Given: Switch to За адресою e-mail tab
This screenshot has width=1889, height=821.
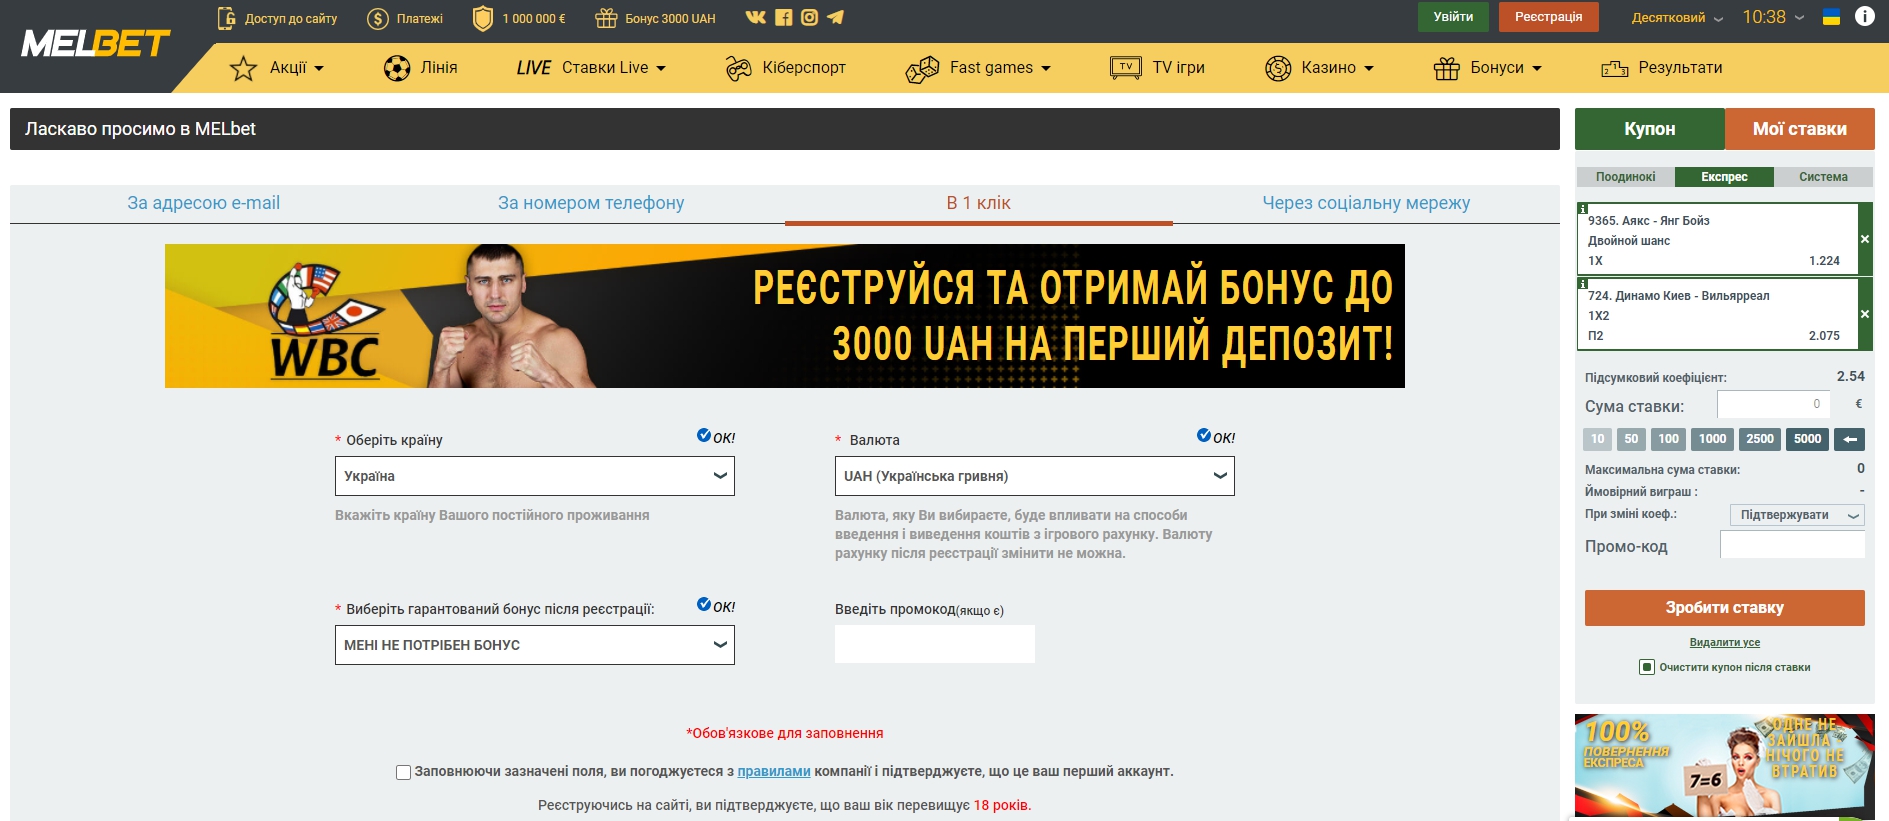Looking at the screenshot, I should [x=204, y=203].
